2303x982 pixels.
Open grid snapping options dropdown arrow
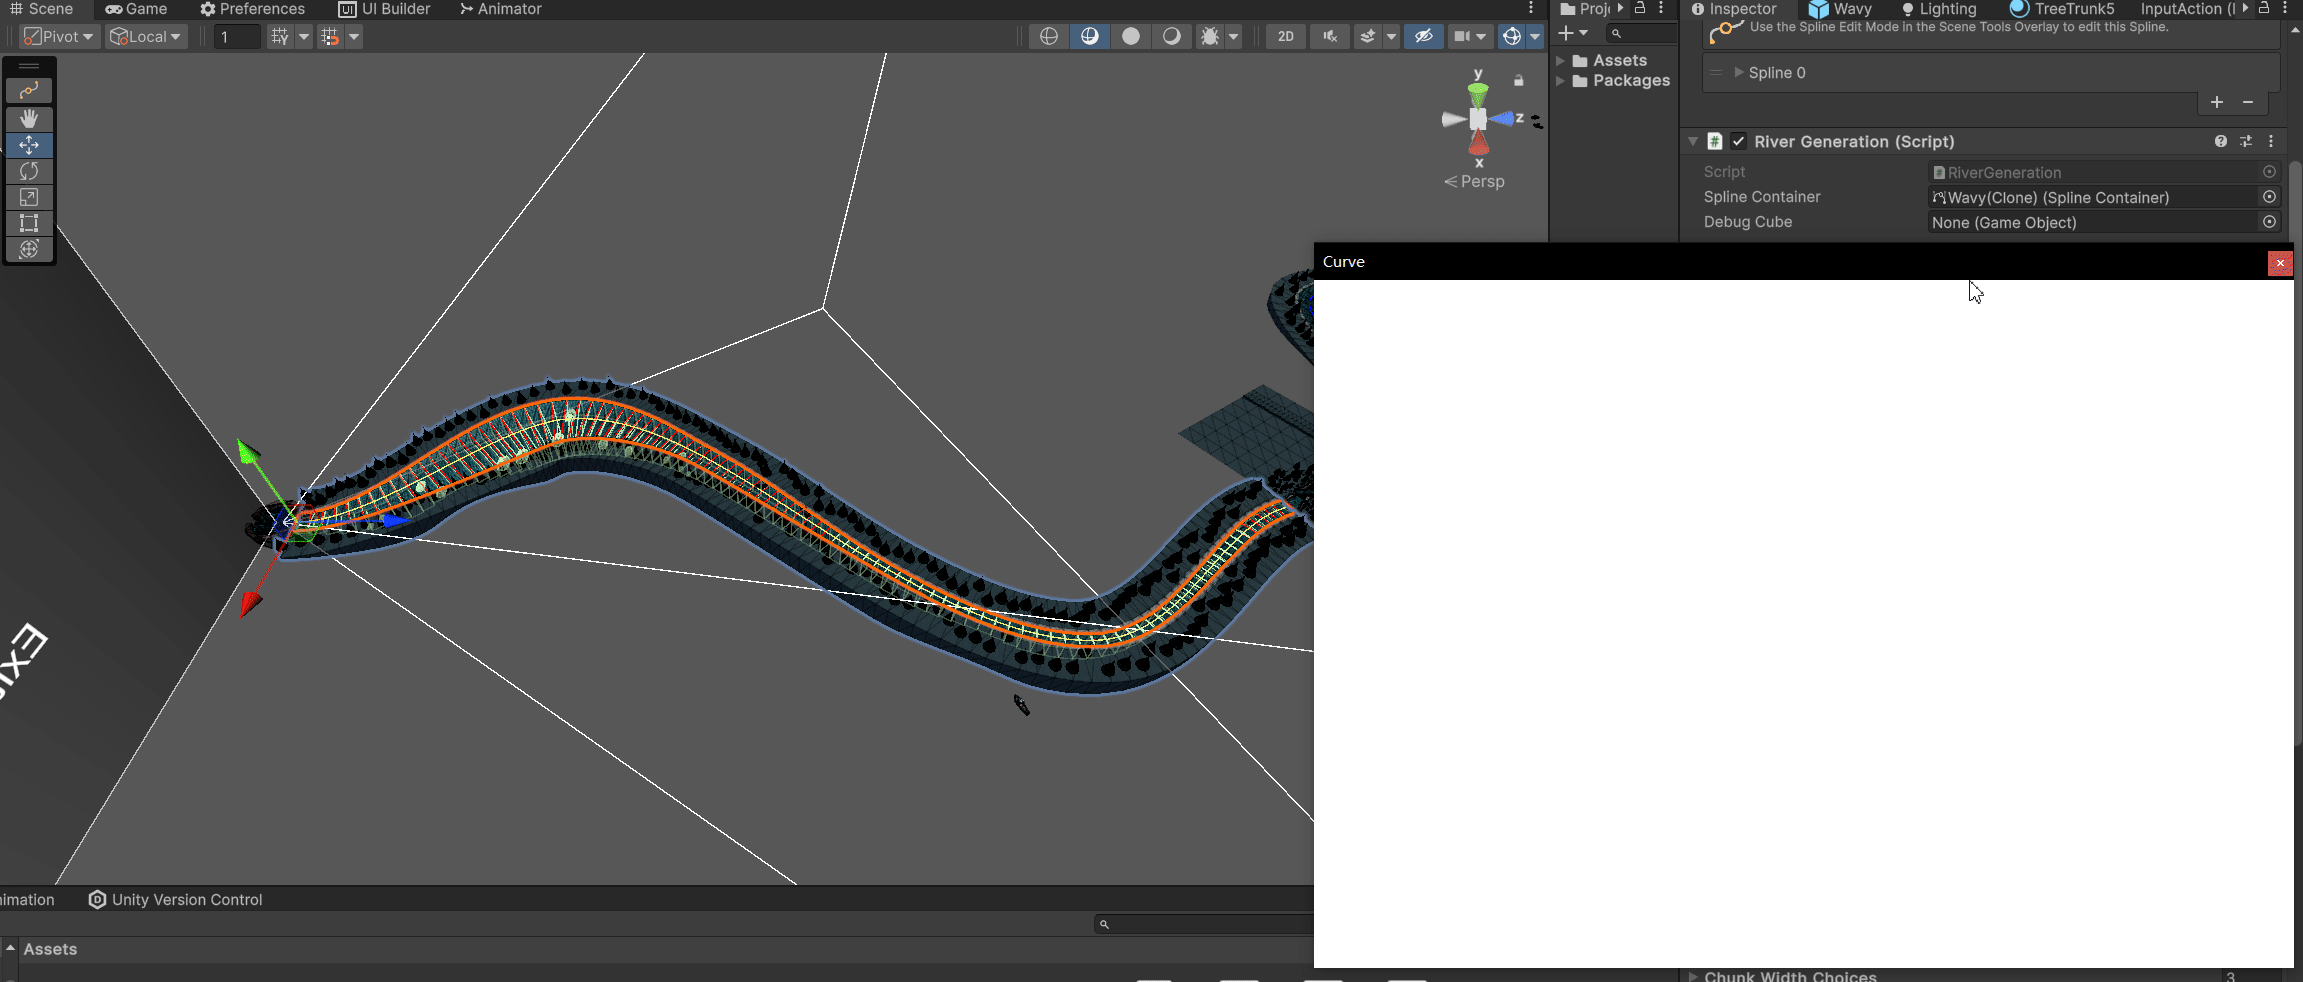(x=354, y=37)
